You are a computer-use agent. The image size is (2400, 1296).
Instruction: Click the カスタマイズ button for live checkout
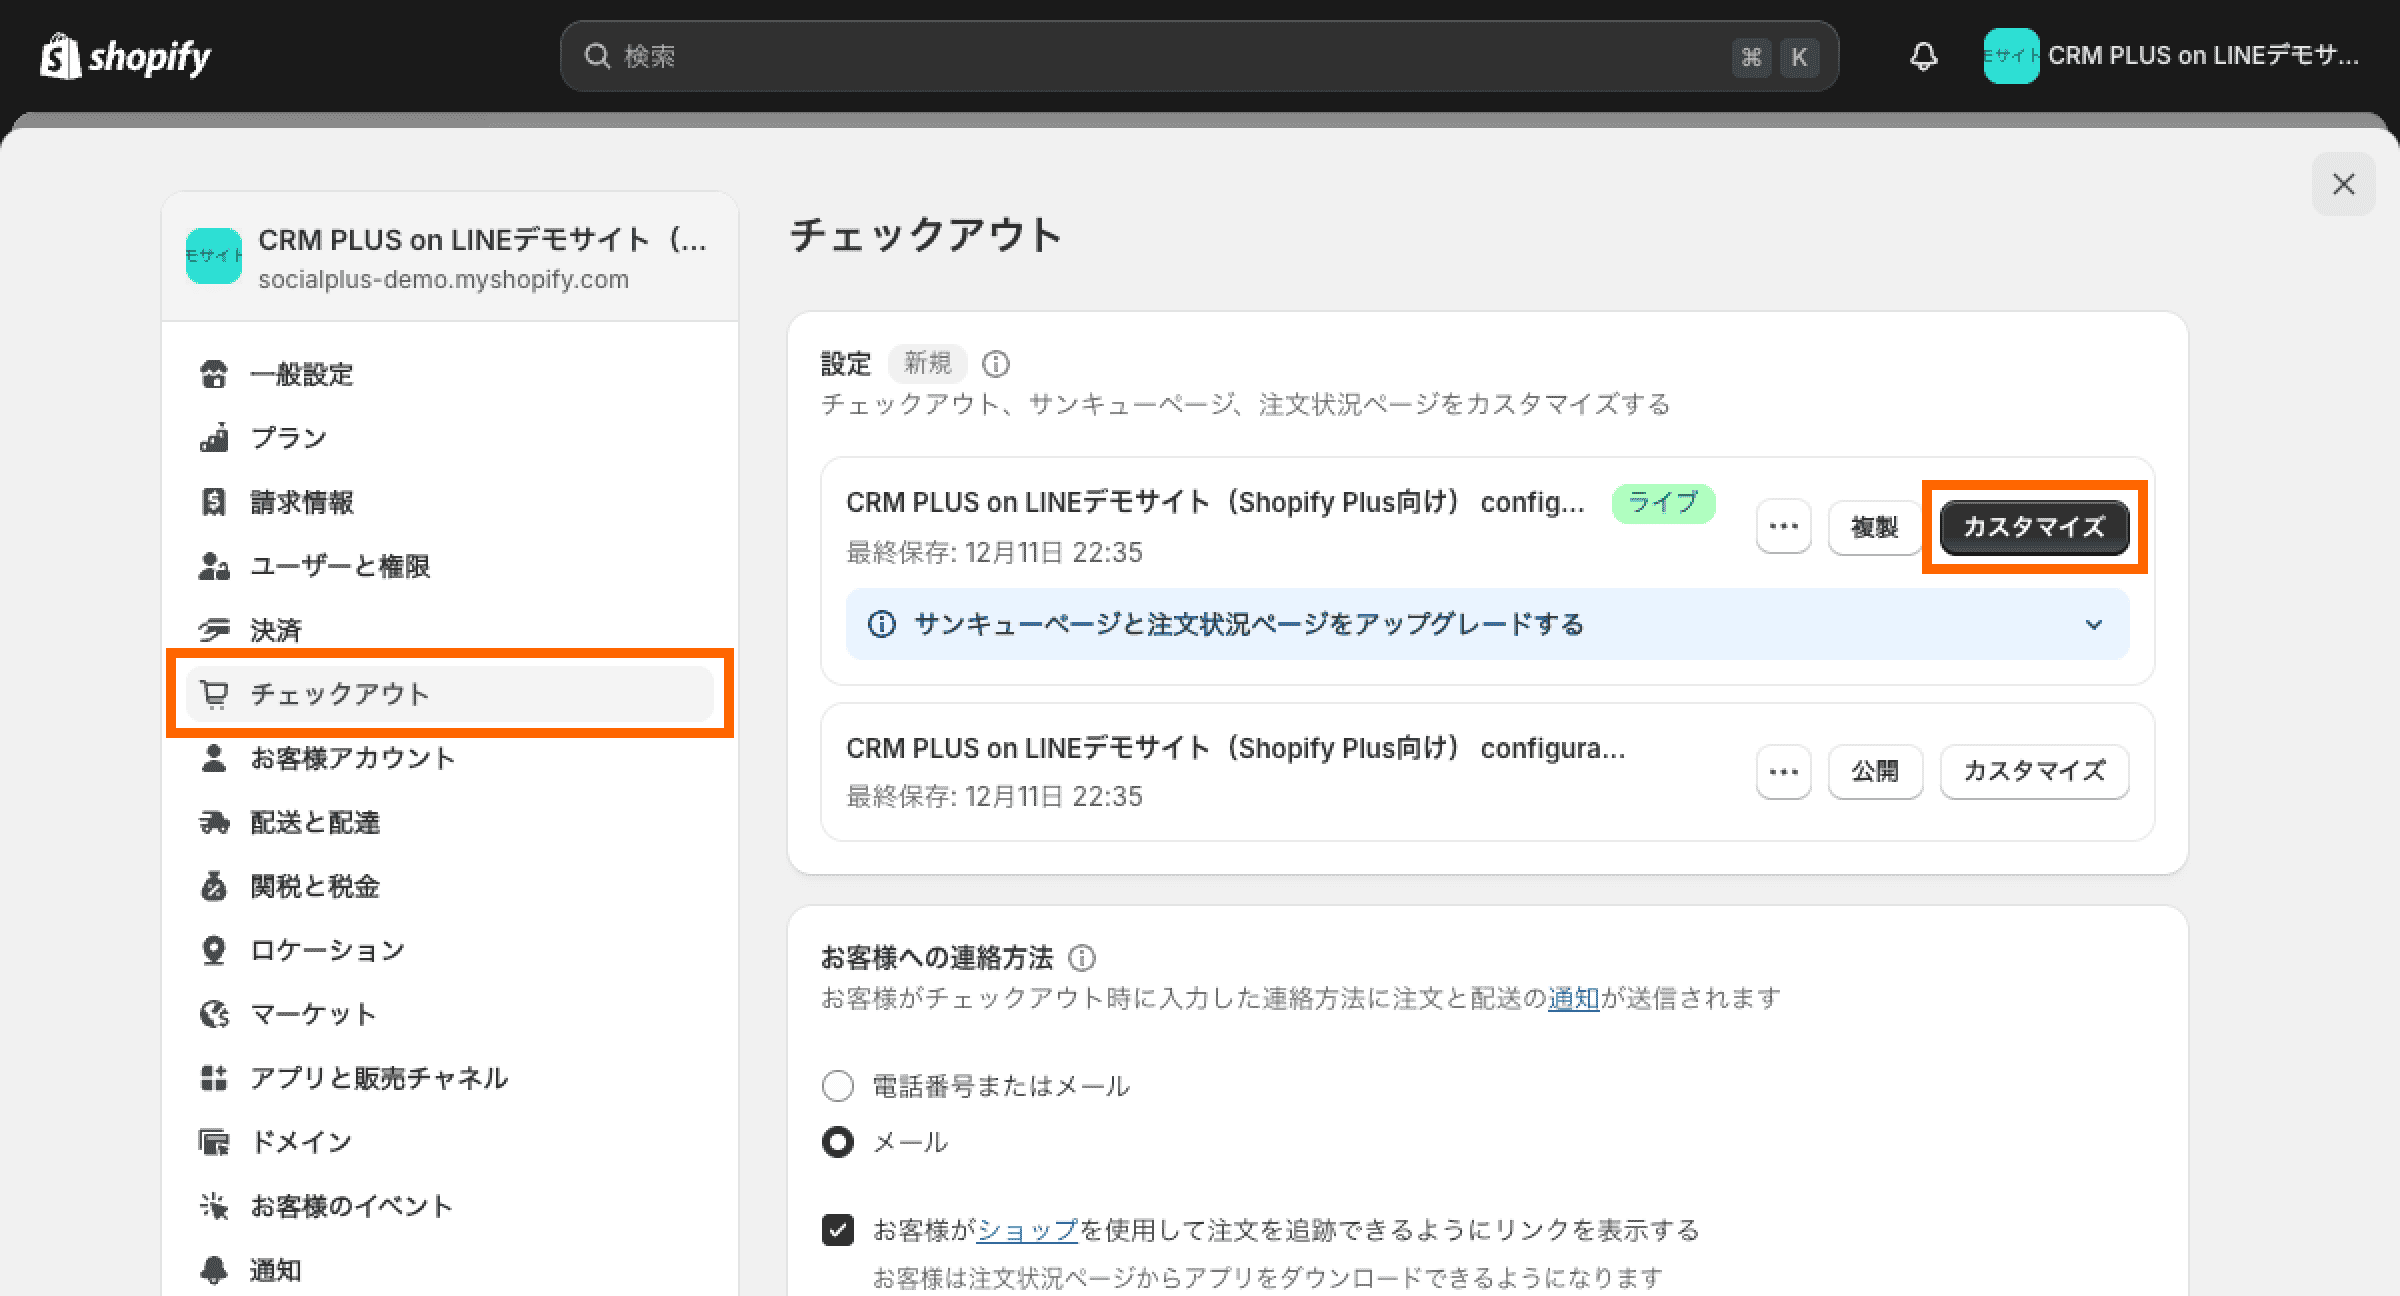click(2033, 527)
